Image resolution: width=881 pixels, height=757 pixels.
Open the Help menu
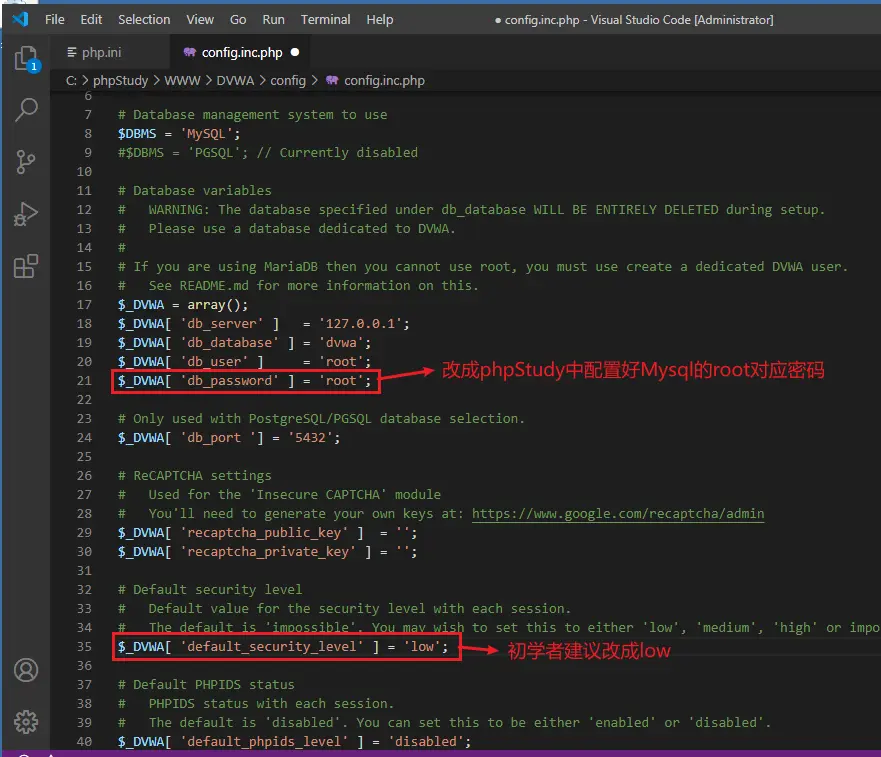click(380, 20)
